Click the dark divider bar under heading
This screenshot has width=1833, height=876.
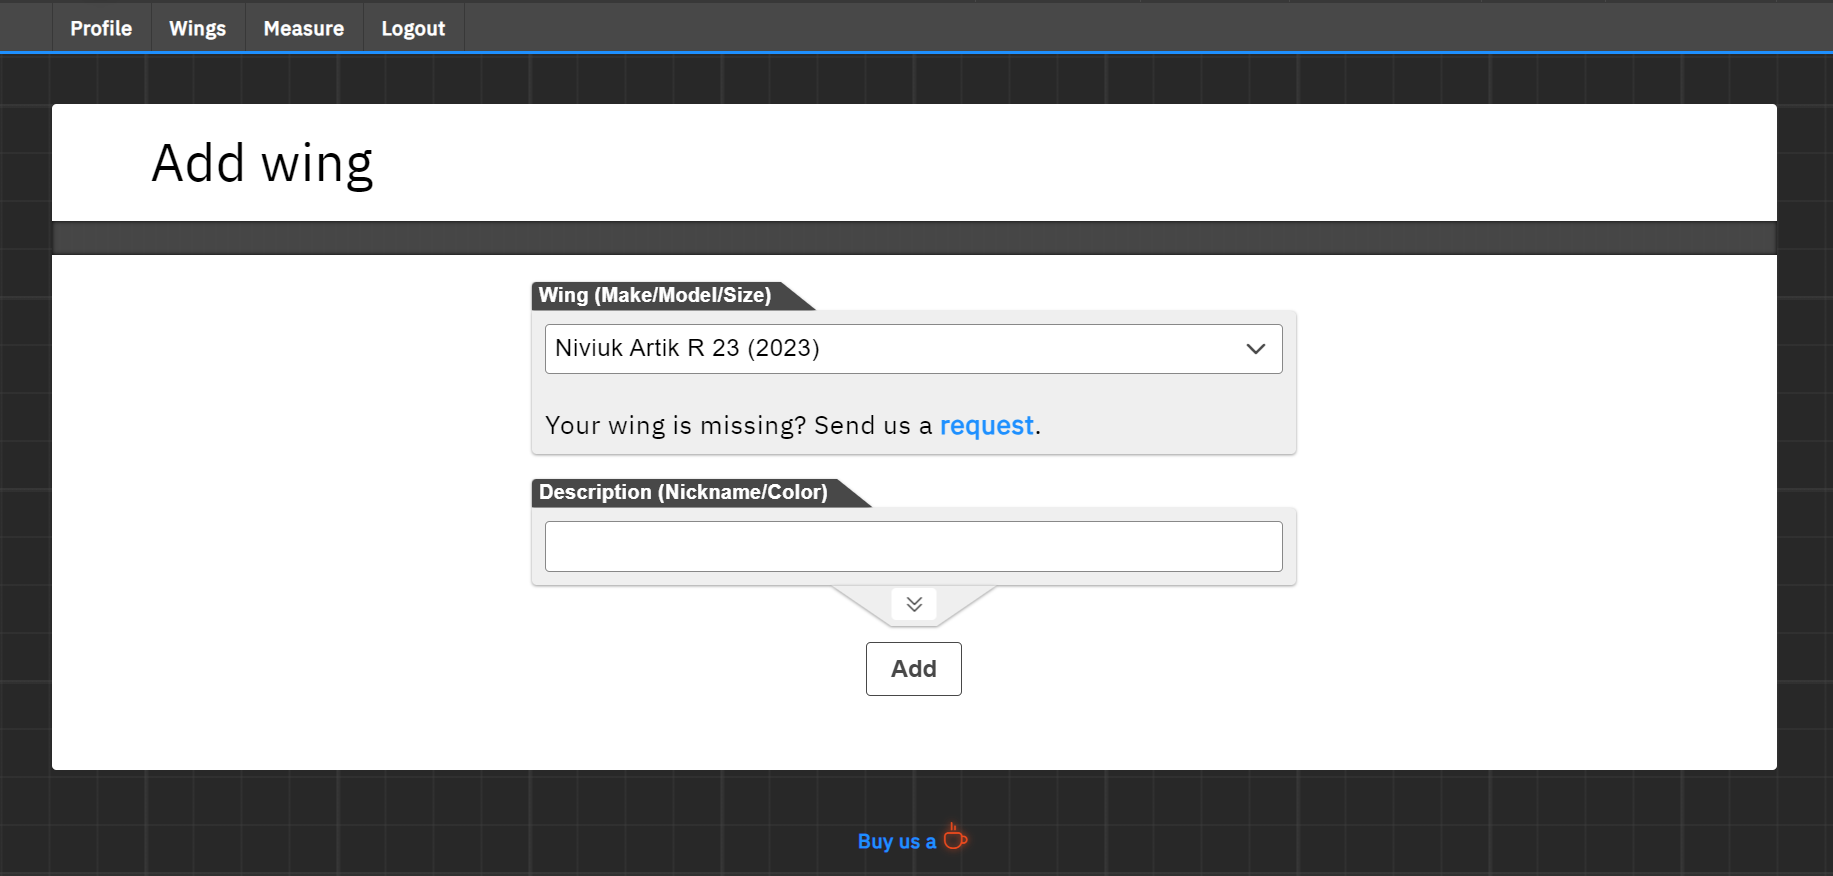914,238
